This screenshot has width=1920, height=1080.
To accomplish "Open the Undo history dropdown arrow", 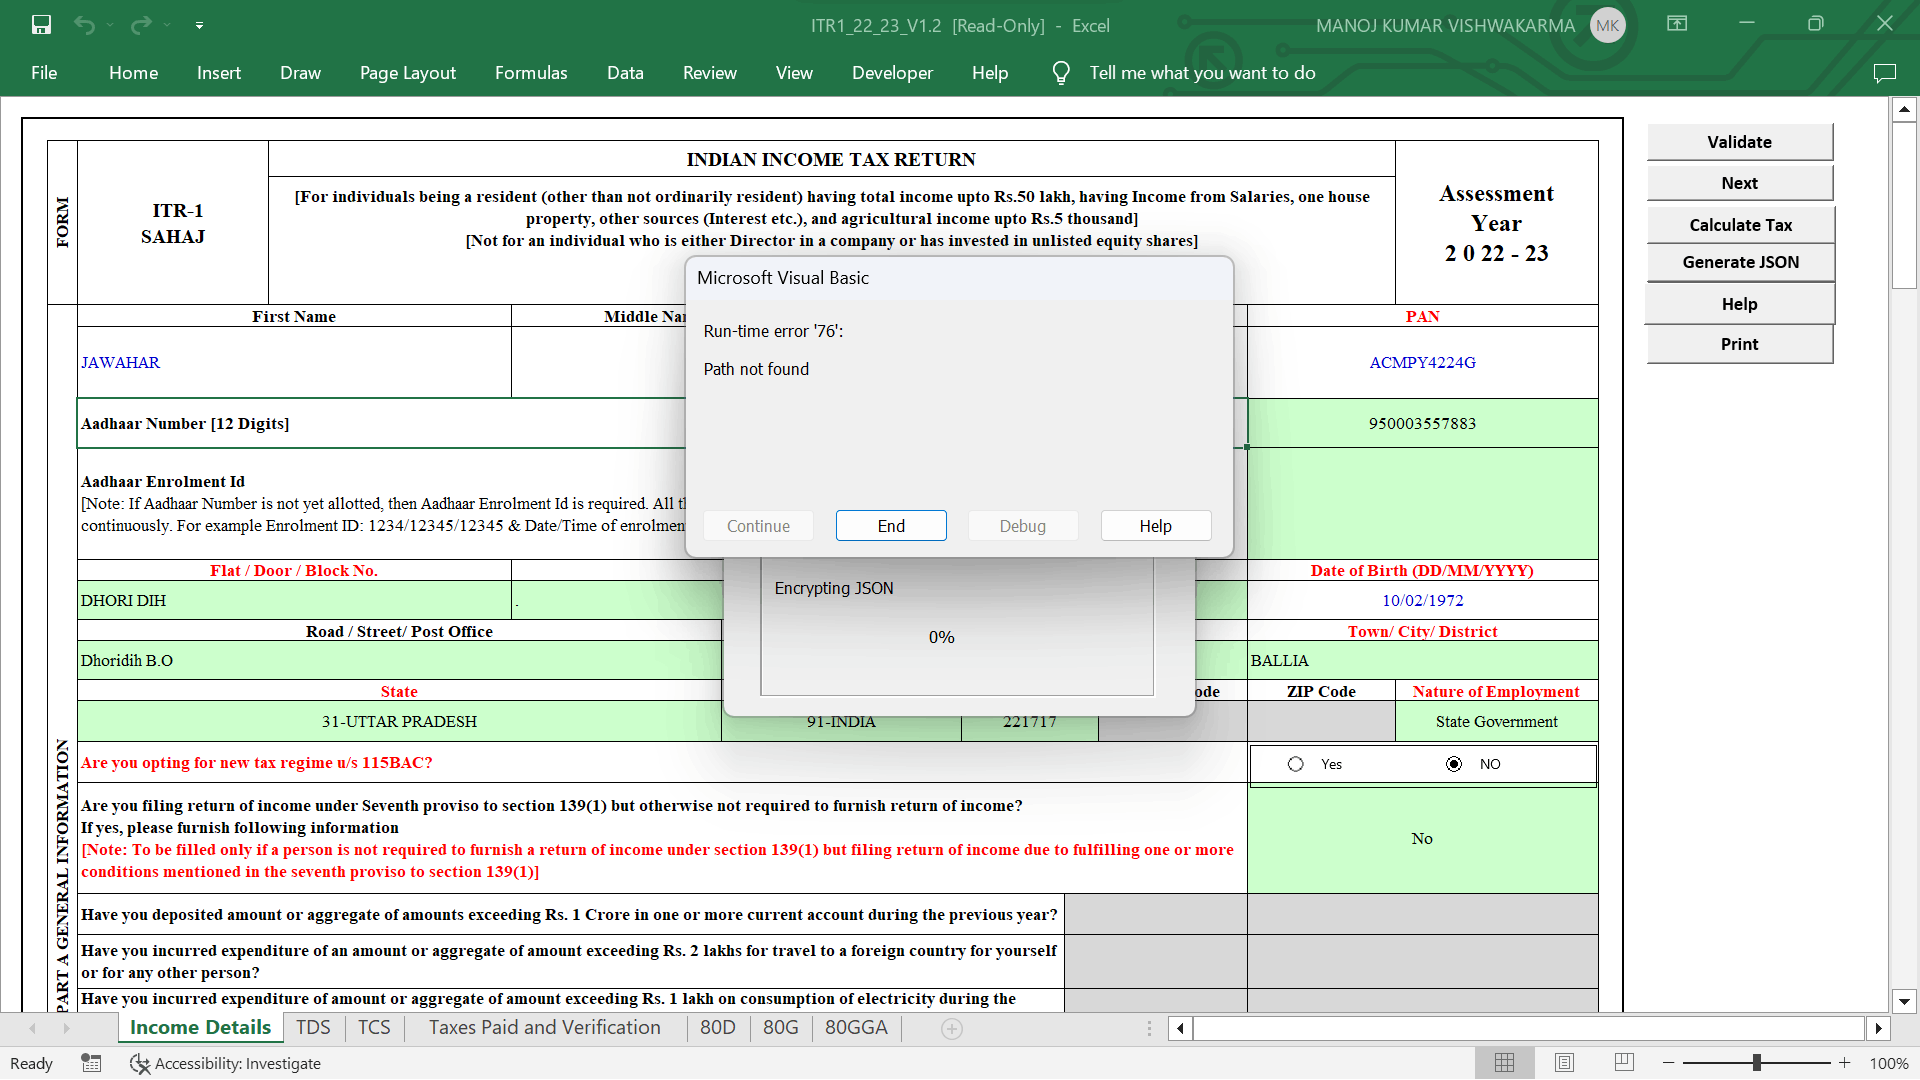I will click(x=110, y=25).
